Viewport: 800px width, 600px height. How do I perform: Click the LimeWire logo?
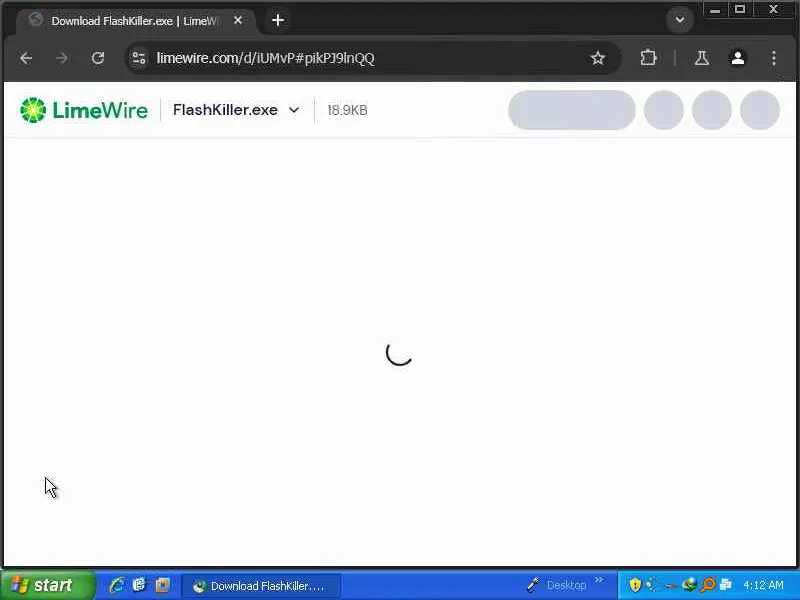click(84, 110)
